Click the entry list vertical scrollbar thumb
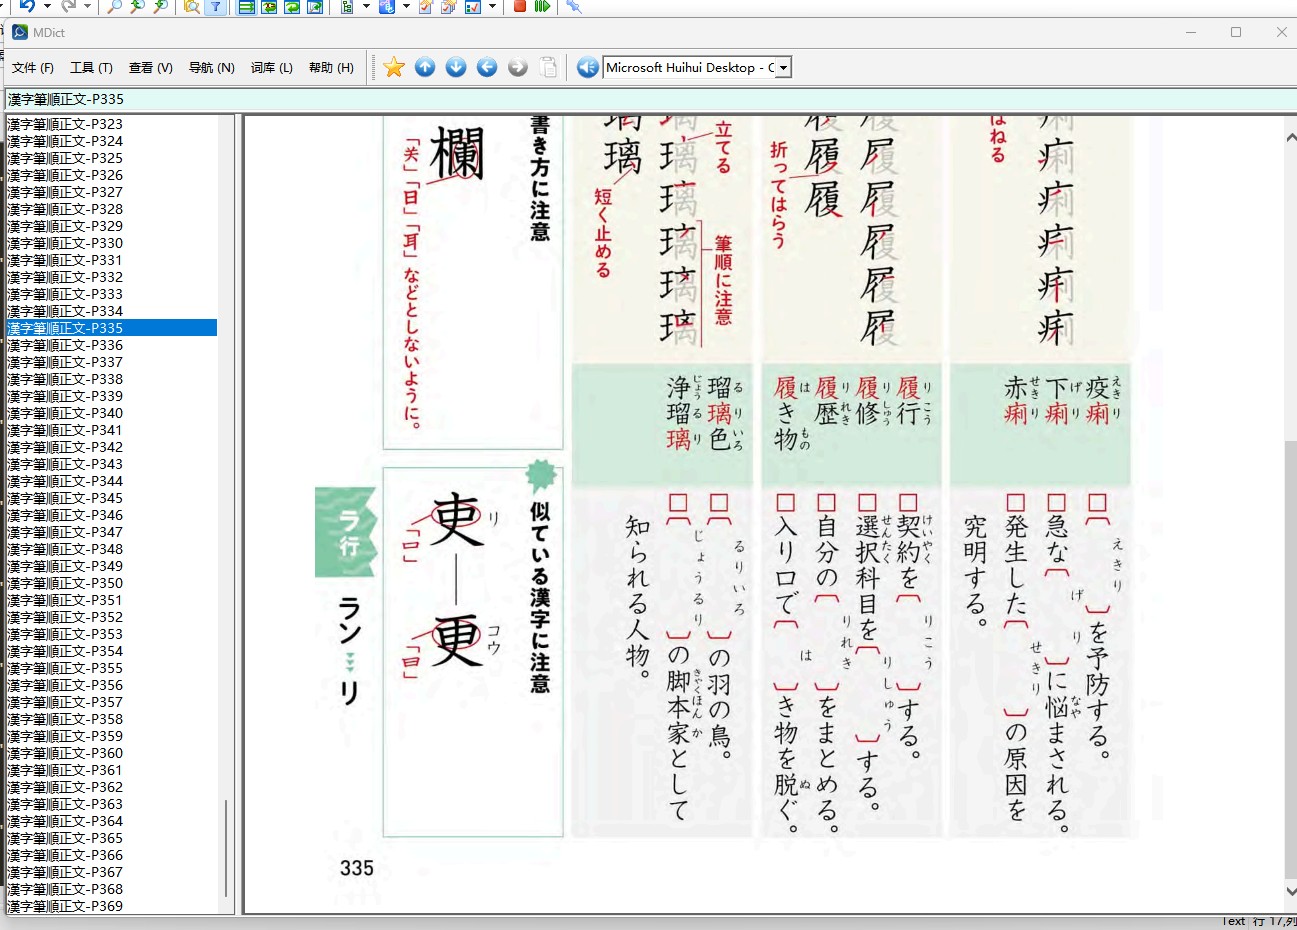 point(227,847)
